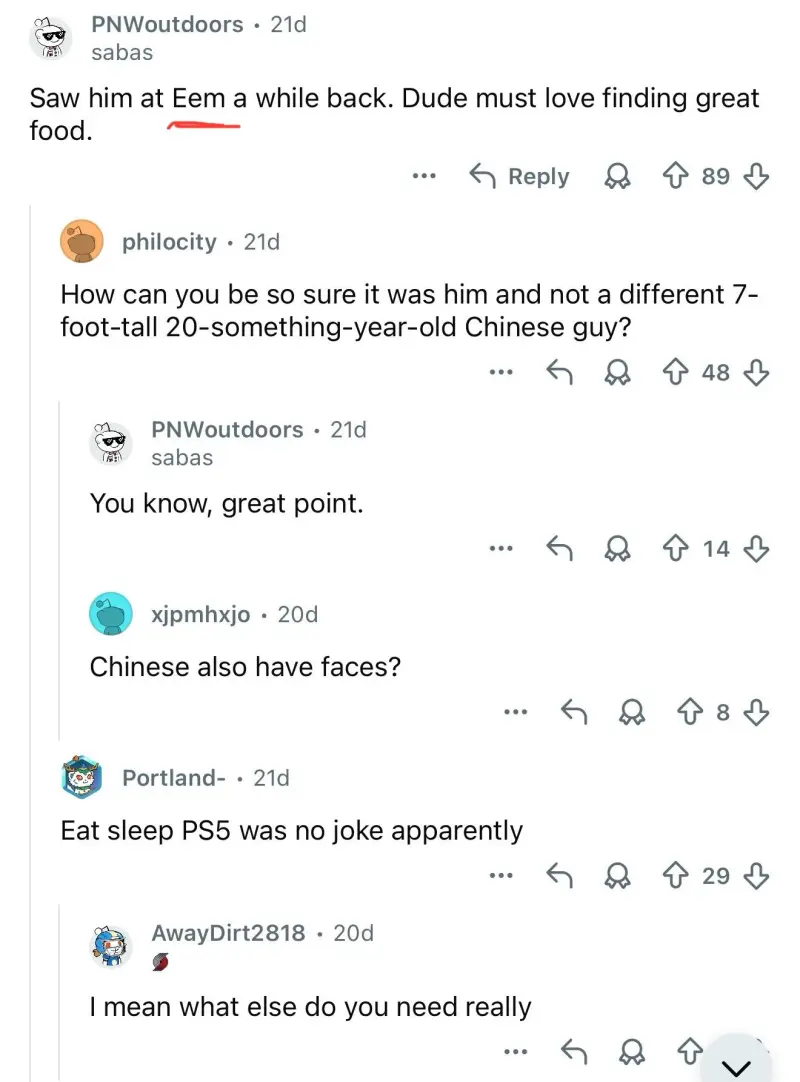Reply arrow on philocity's comment

(x=558, y=373)
